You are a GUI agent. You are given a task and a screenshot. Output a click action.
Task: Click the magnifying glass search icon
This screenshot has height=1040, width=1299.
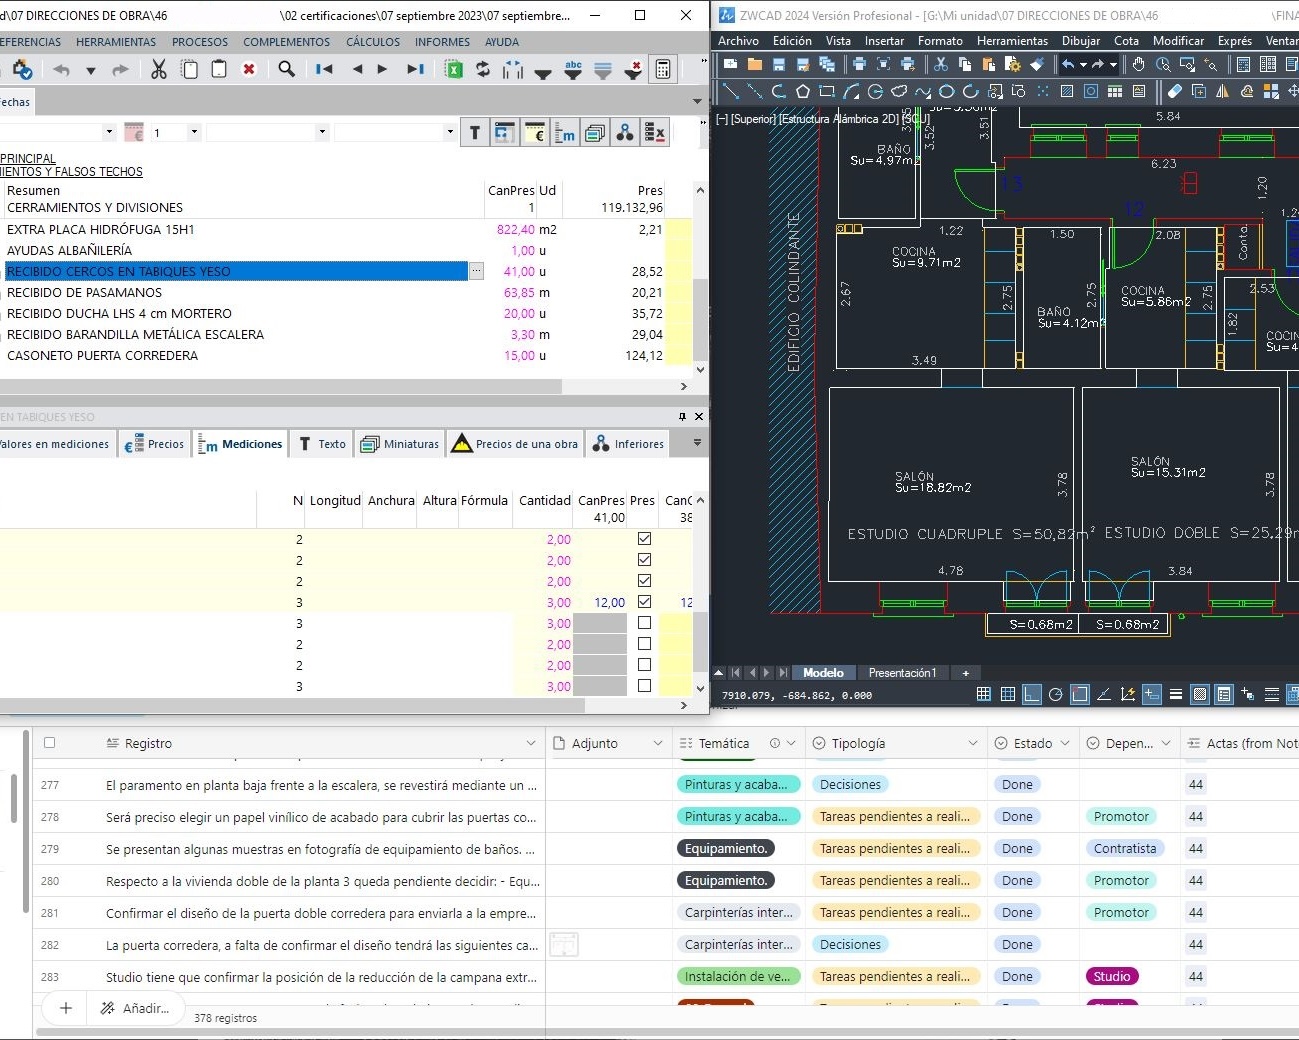pyautogui.click(x=287, y=69)
